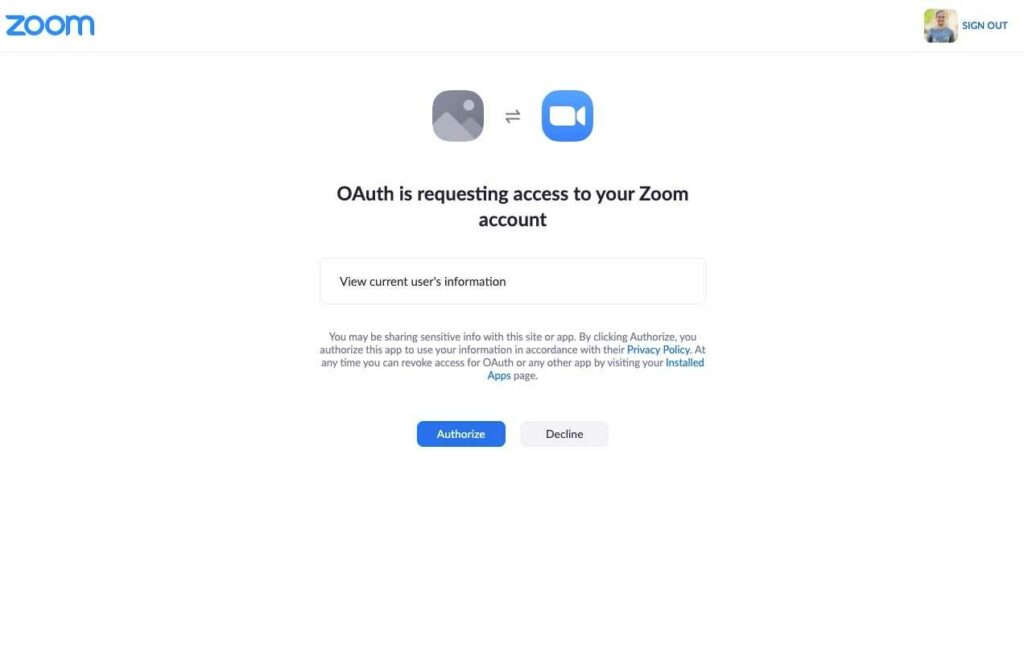The image size is (1024, 665).
Task: Click the 'Zoom' word in the heading
Action: coord(664,193)
